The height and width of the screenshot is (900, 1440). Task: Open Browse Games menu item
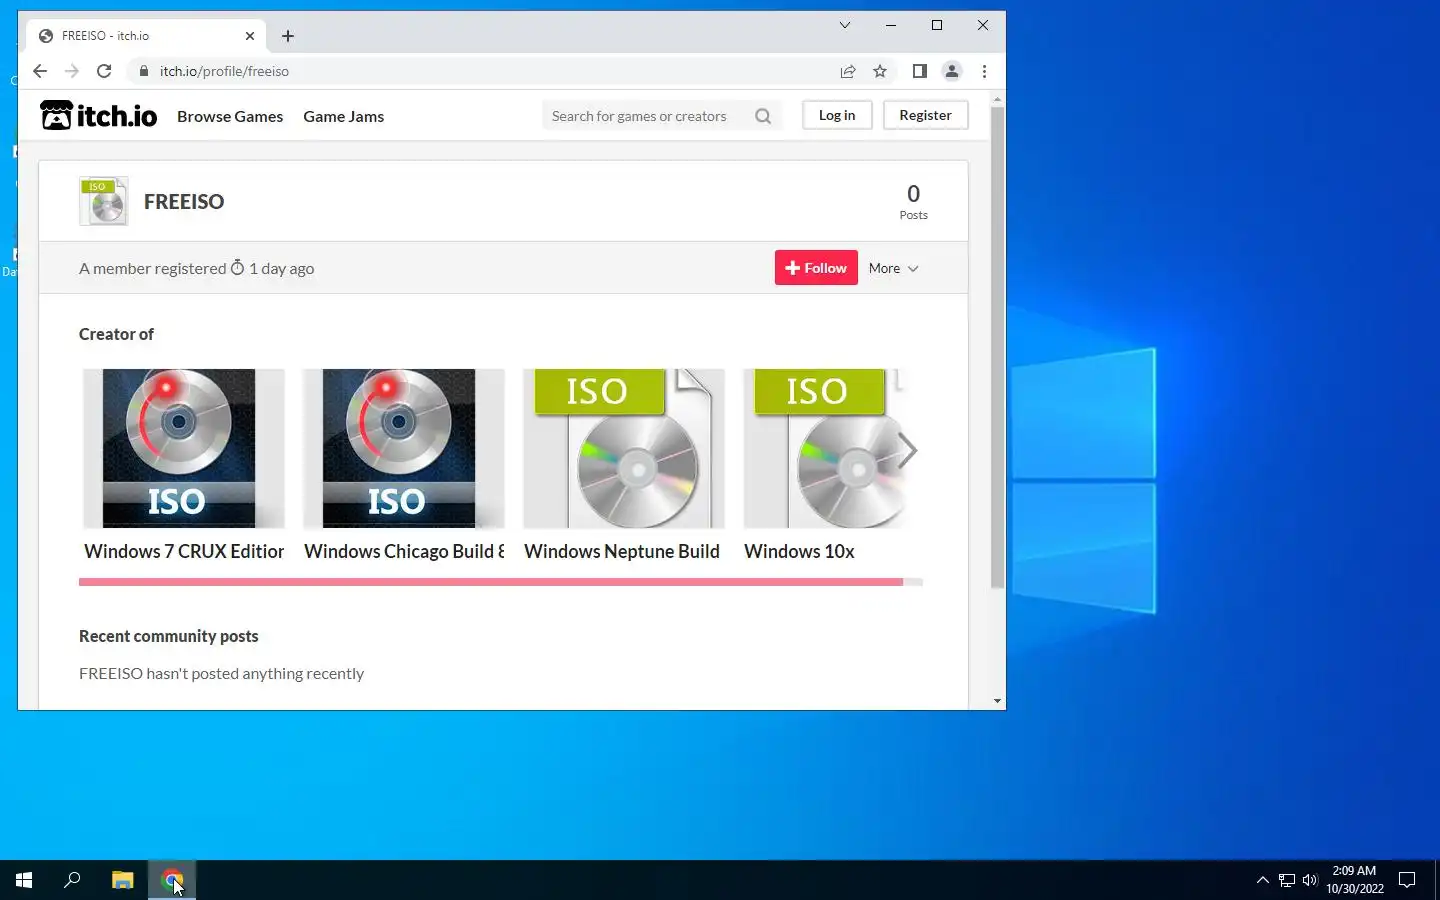[x=230, y=116]
